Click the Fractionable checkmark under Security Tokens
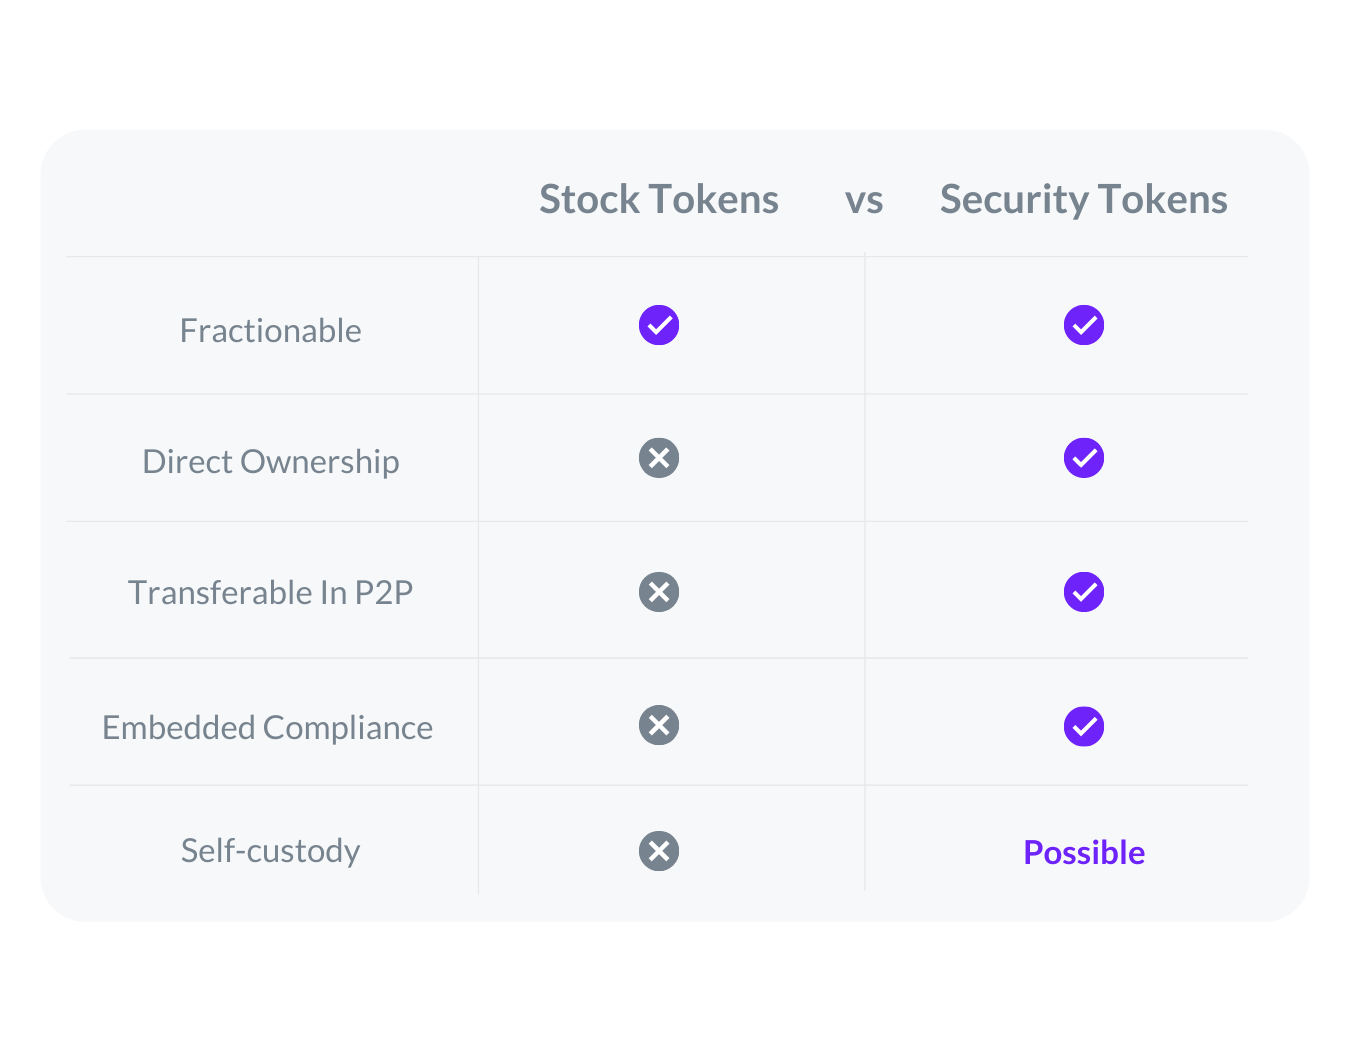The width and height of the screenshot is (1350, 1050). (x=1084, y=325)
